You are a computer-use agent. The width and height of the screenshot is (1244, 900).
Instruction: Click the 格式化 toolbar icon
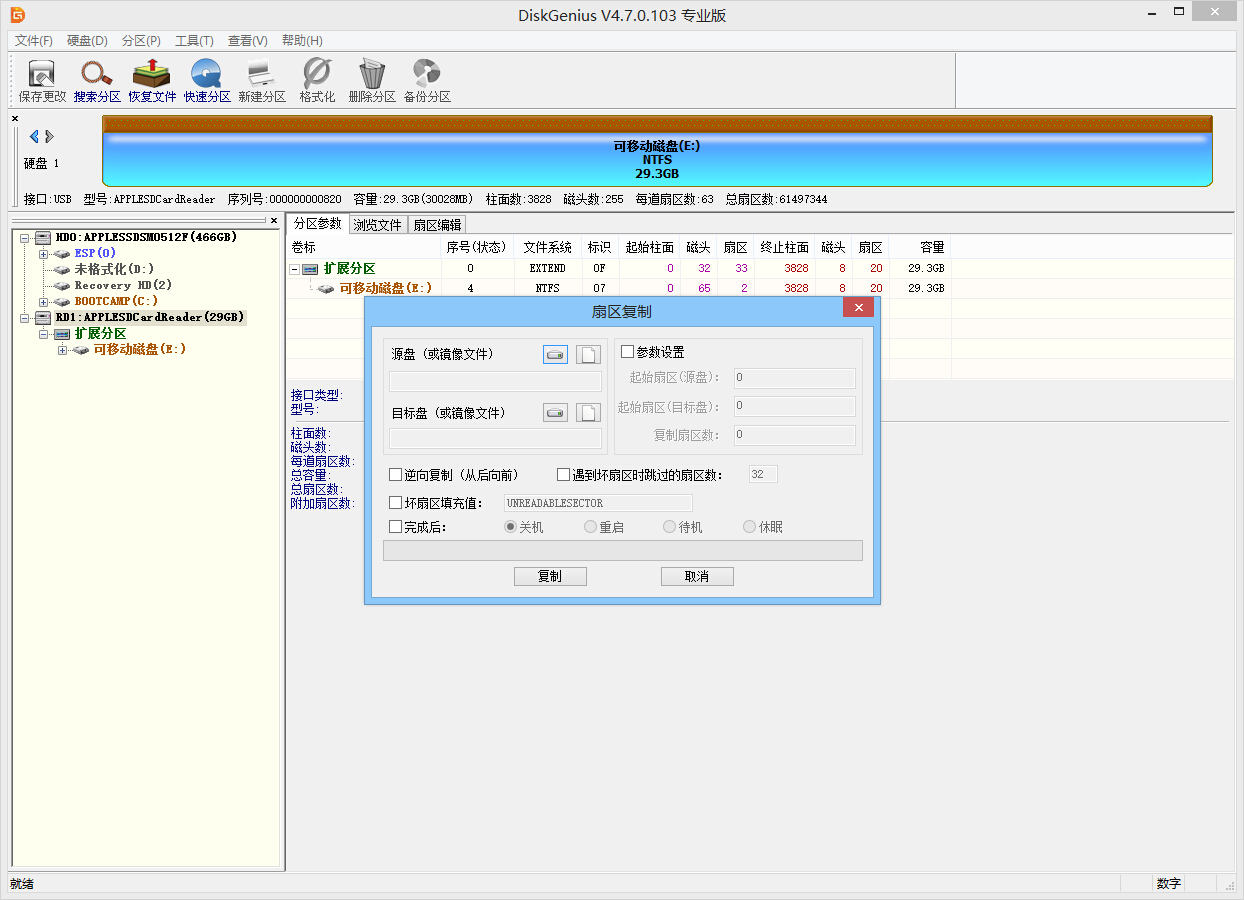coord(317,81)
